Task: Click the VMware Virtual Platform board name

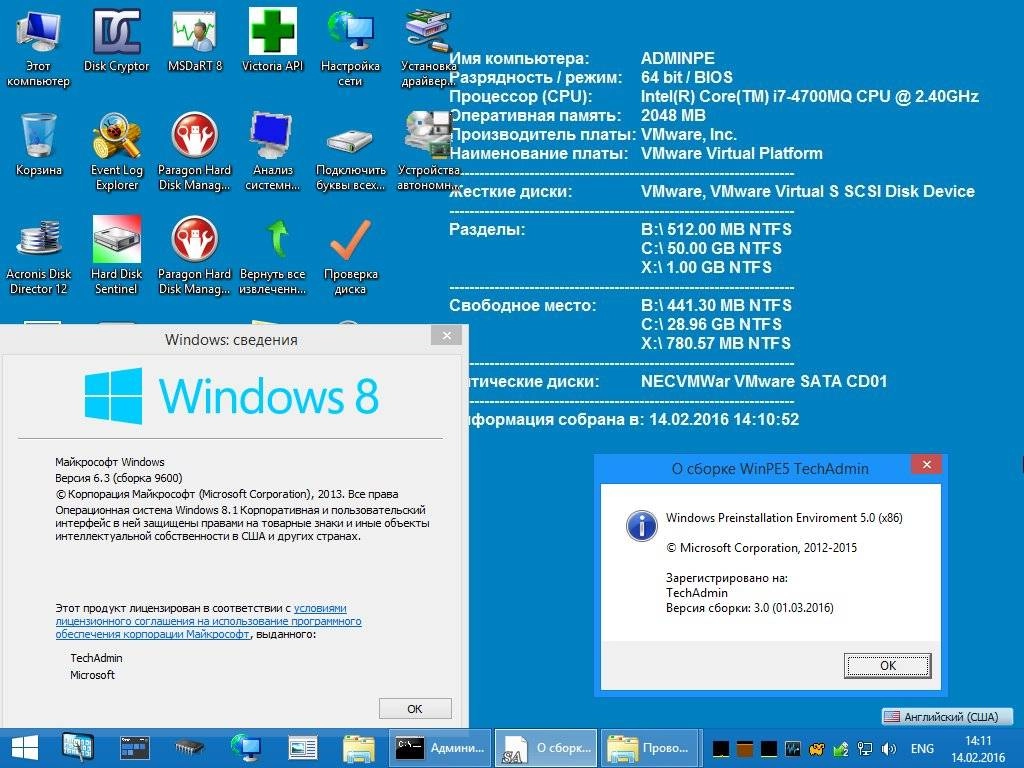Action: point(731,153)
